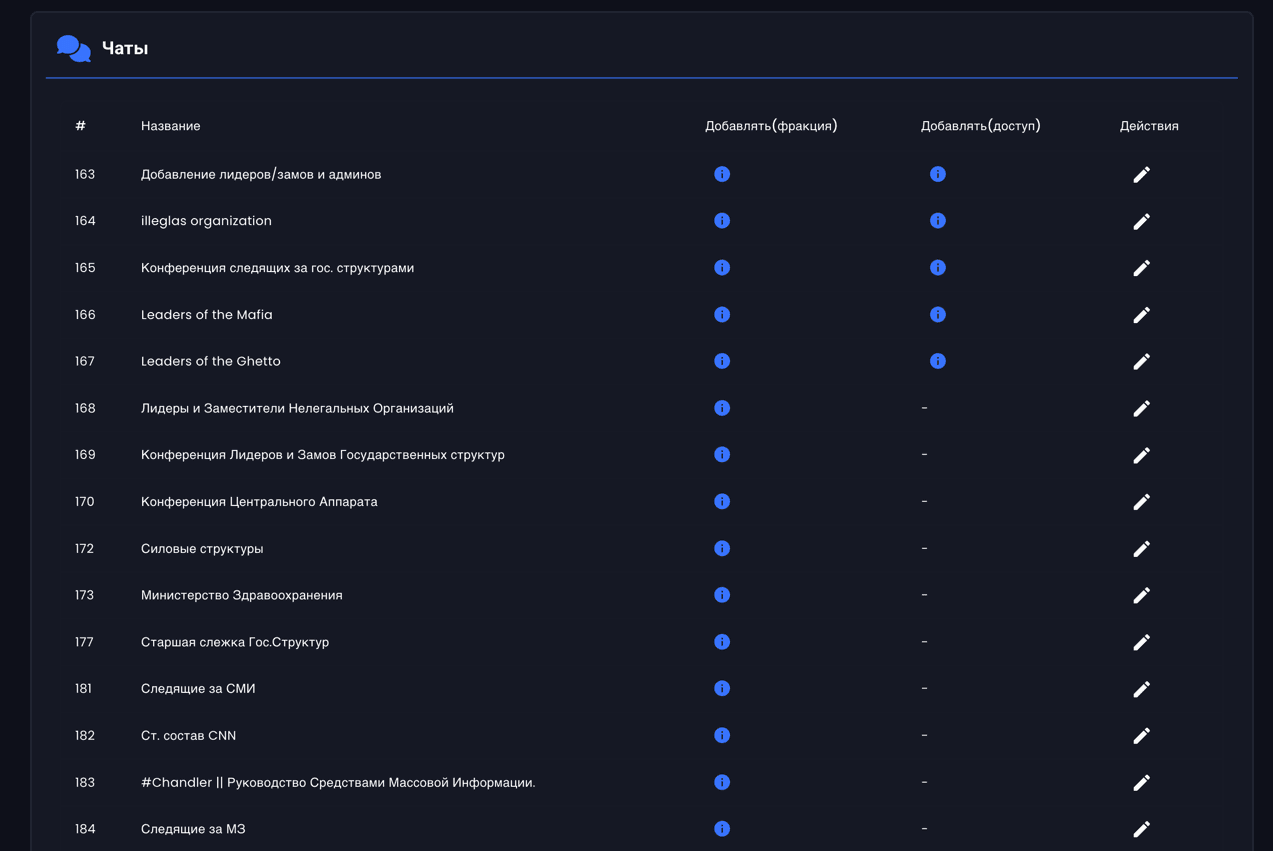Show access info for Leaders of the Mafia
This screenshot has height=851, width=1273.
(x=937, y=315)
